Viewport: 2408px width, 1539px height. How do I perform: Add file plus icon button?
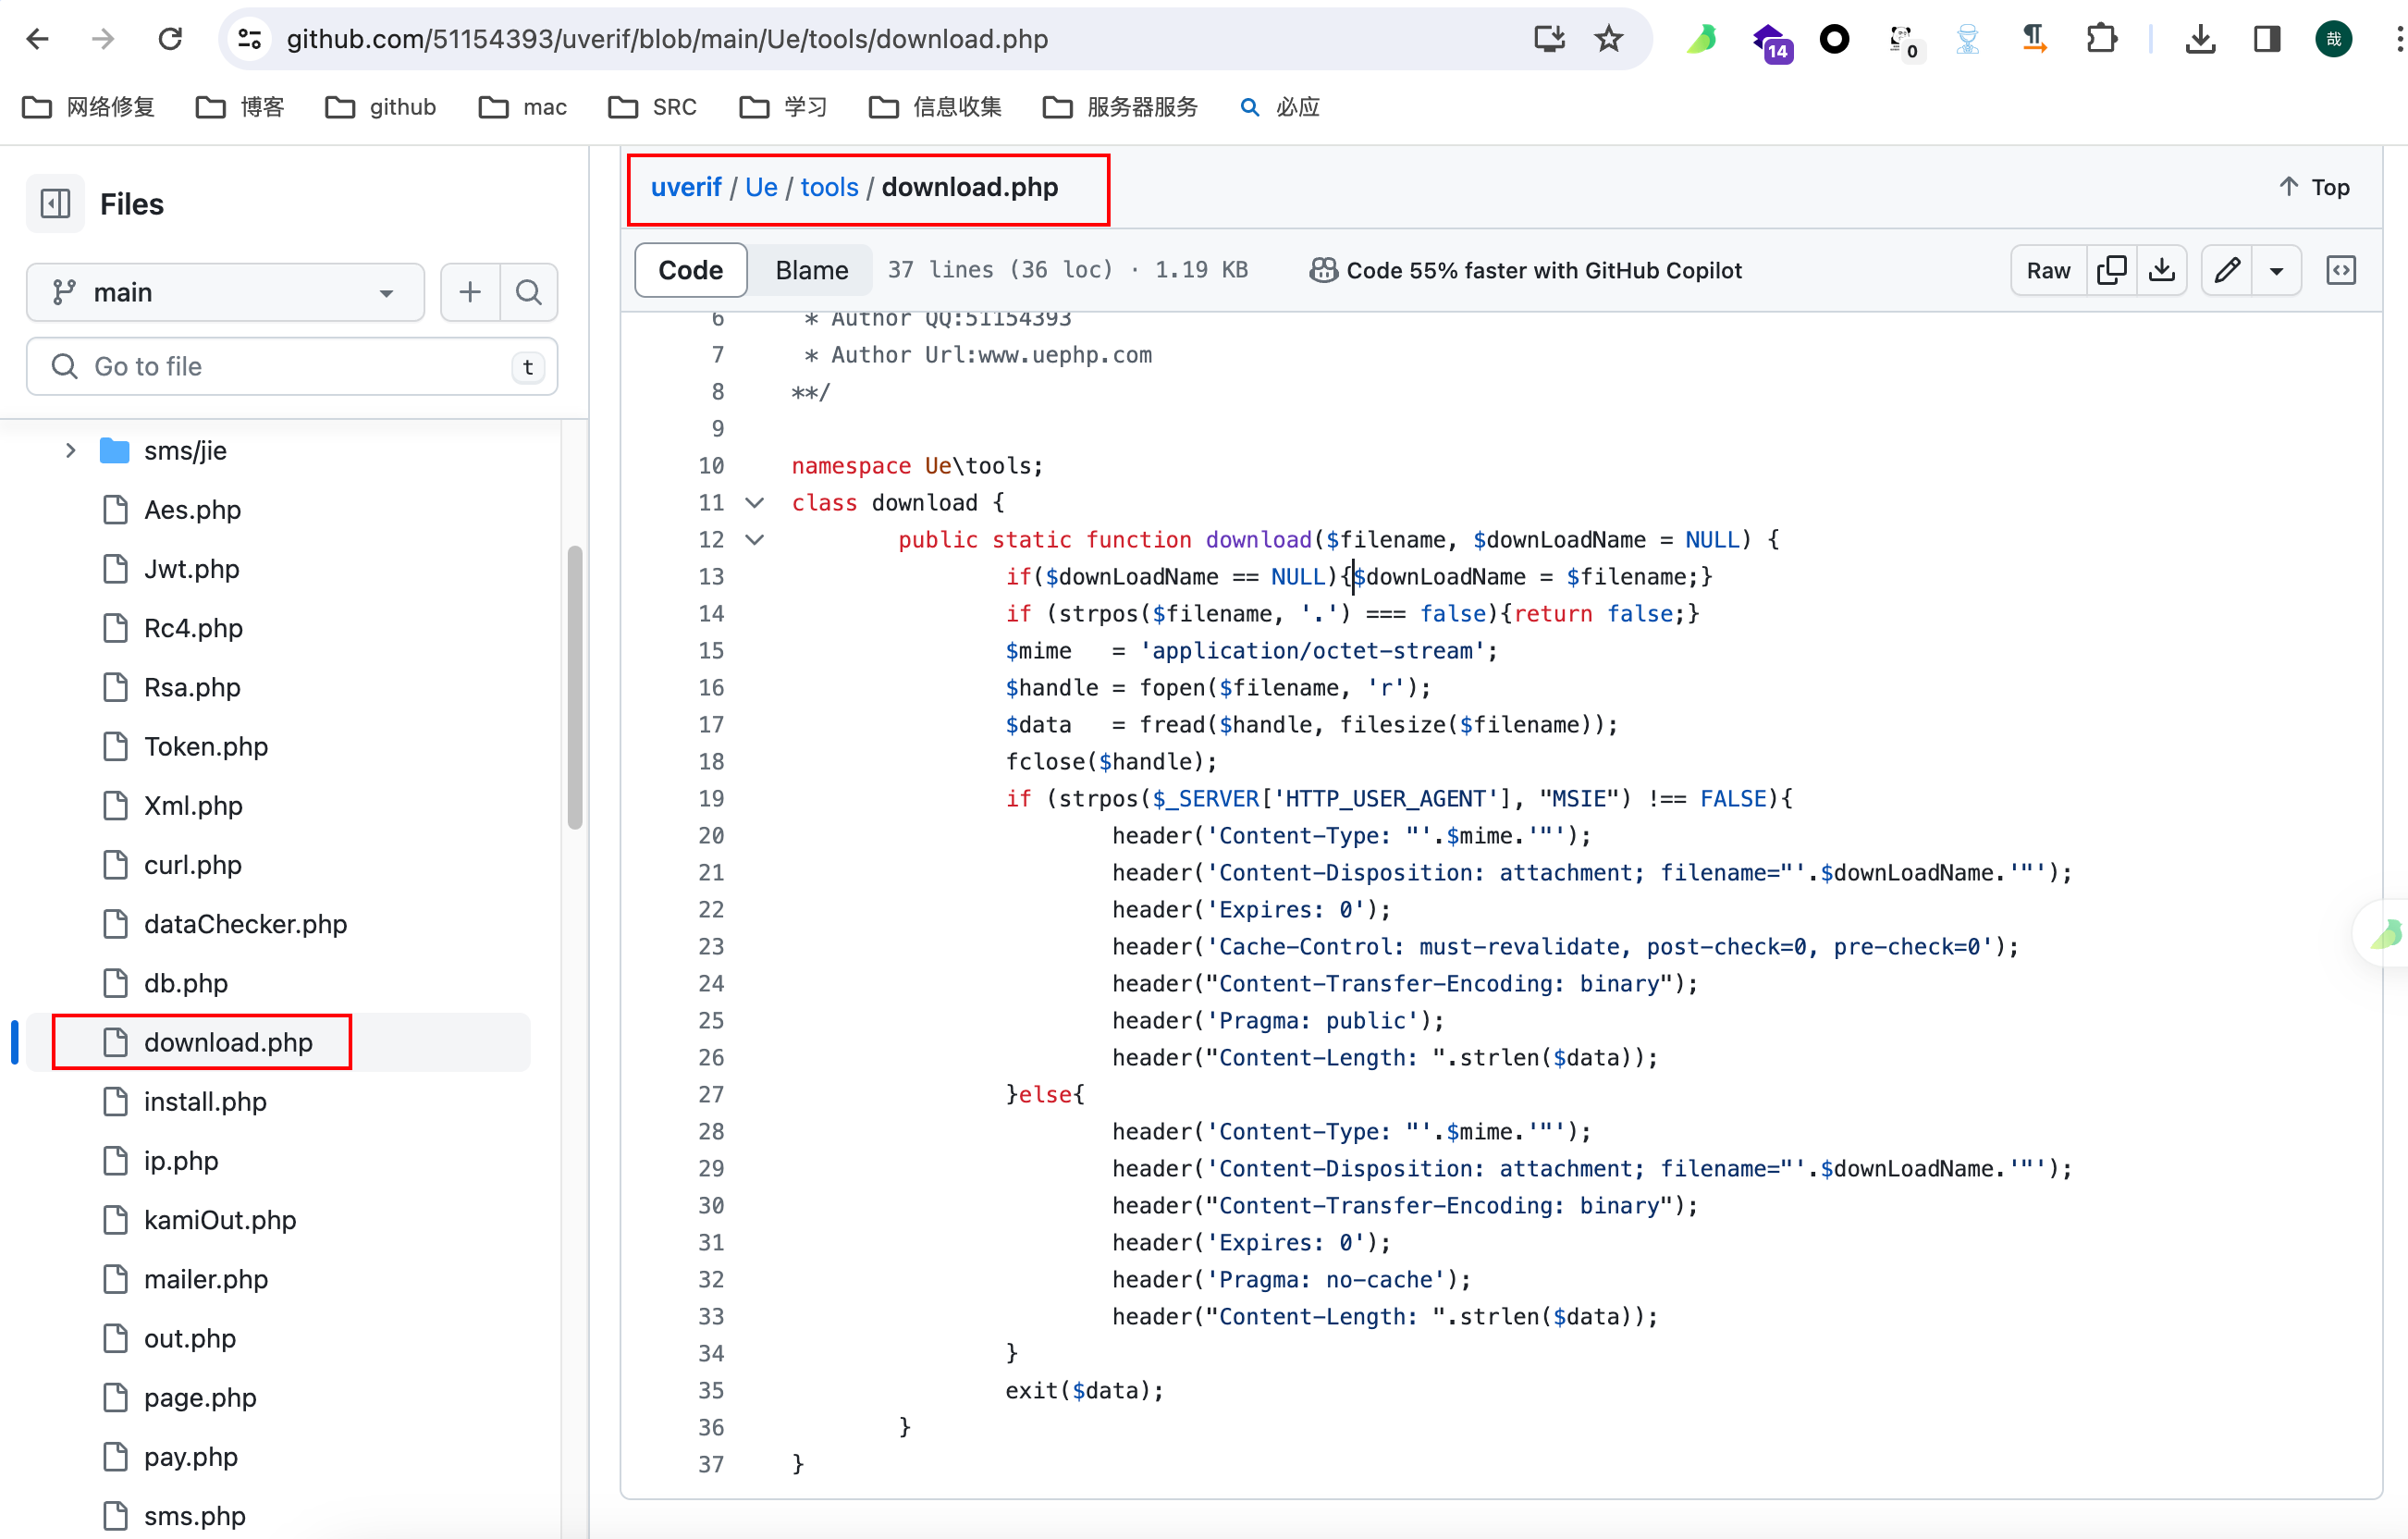[x=470, y=292]
